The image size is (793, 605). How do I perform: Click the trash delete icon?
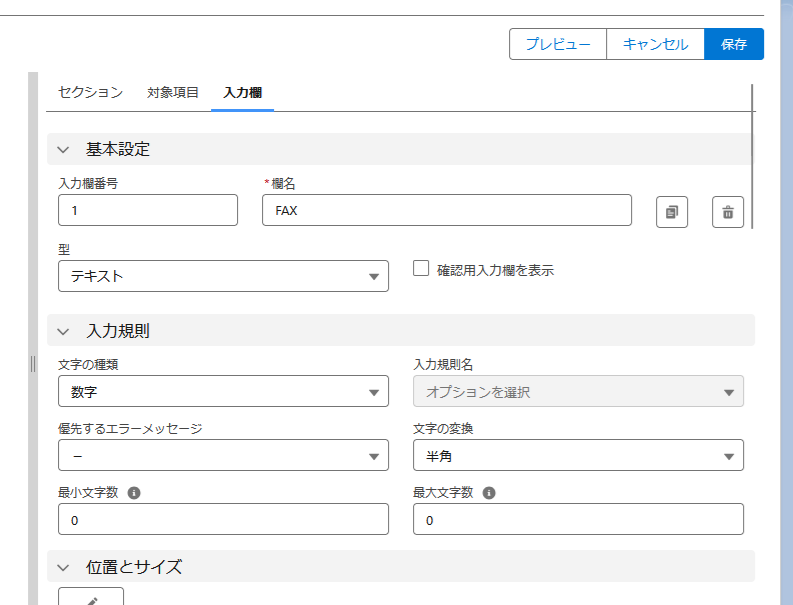(x=728, y=212)
